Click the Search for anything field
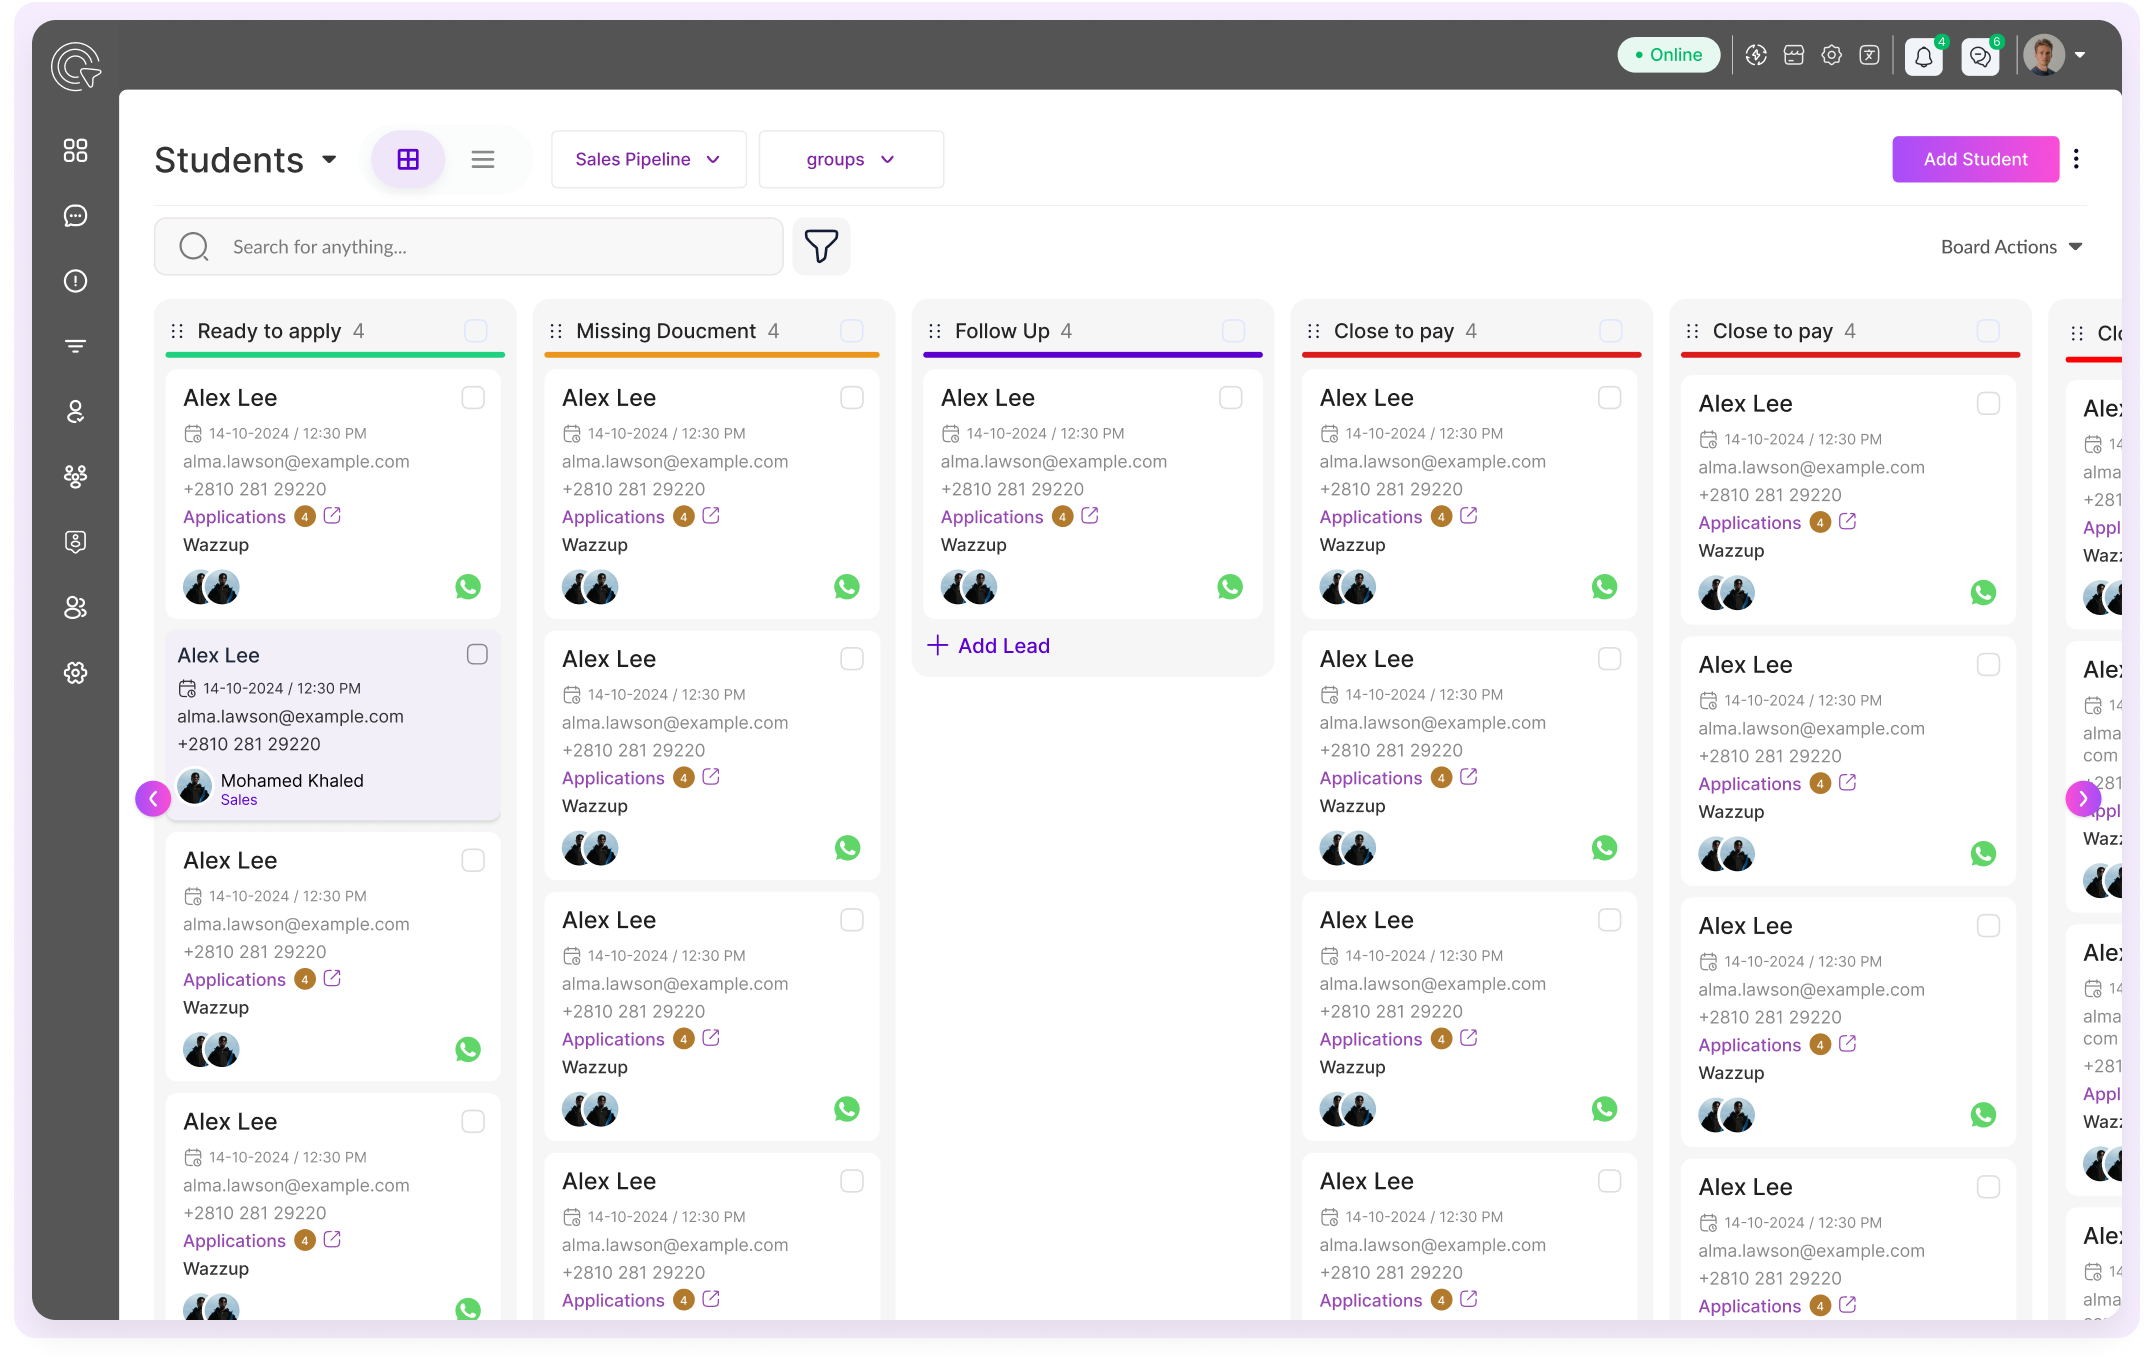2154x1368 pixels. (x=469, y=247)
